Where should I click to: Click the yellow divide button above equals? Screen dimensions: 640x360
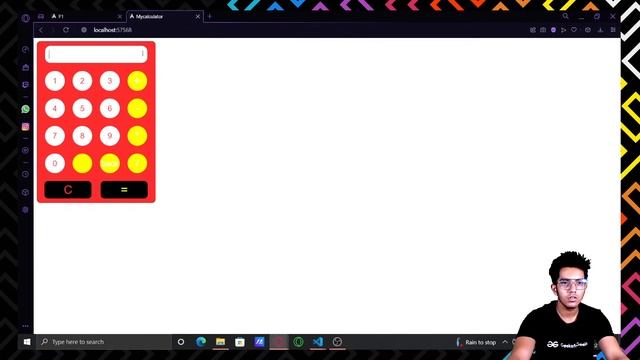point(137,163)
